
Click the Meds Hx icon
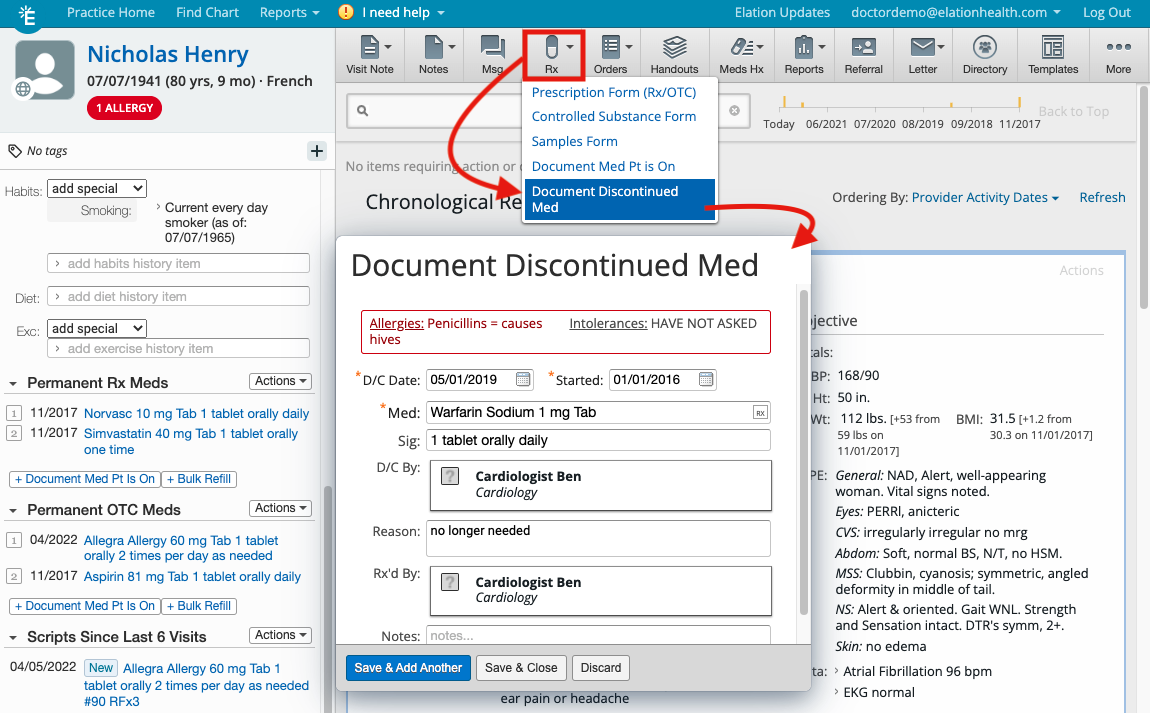pyautogui.click(x=740, y=54)
